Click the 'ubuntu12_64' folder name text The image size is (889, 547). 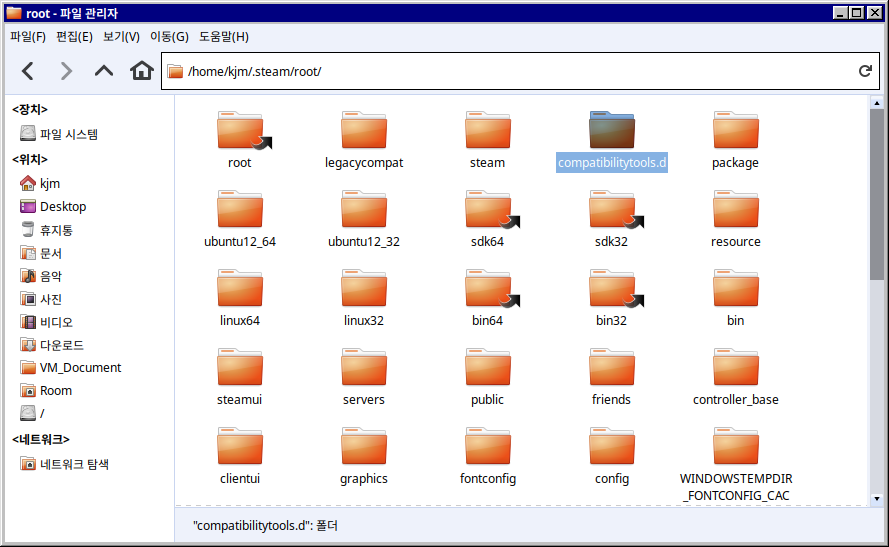click(x=240, y=241)
